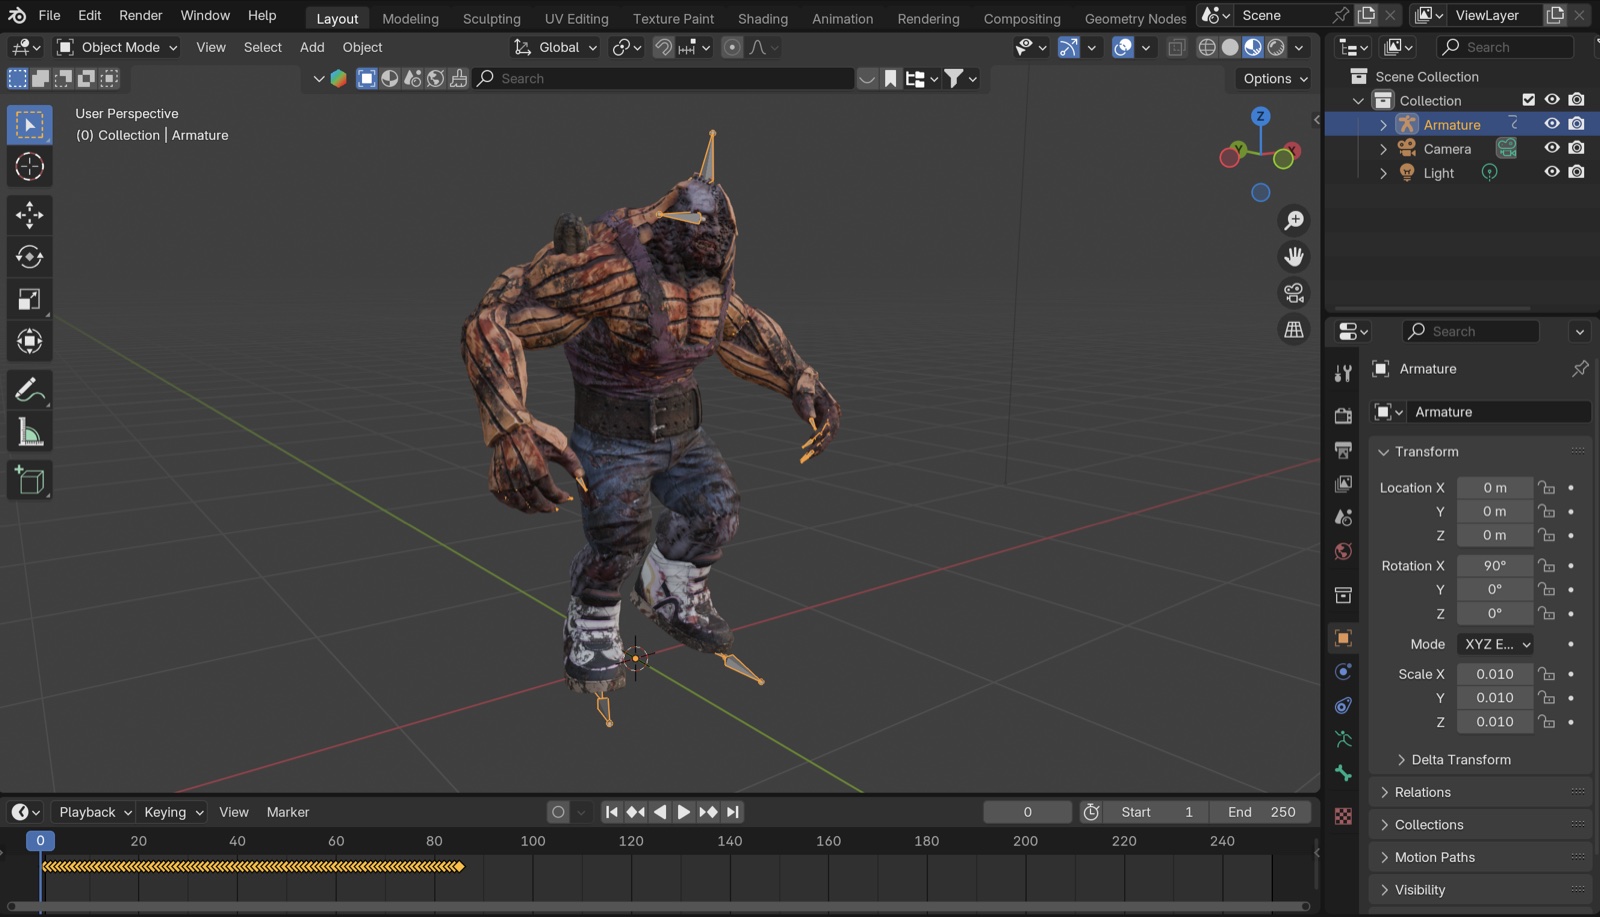Screen dimensions: 1600x917
Task: Open the View Layer properties tab
Action: (1343, 484)
